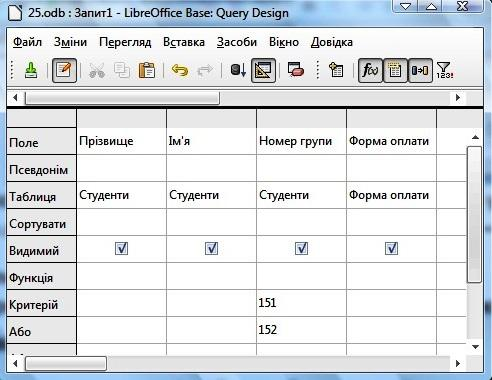Screen dimensions: 492x380
Task: Click upper horizontal scrollbar left arrow
Action: pyautogui.click(x=15, y=98)
